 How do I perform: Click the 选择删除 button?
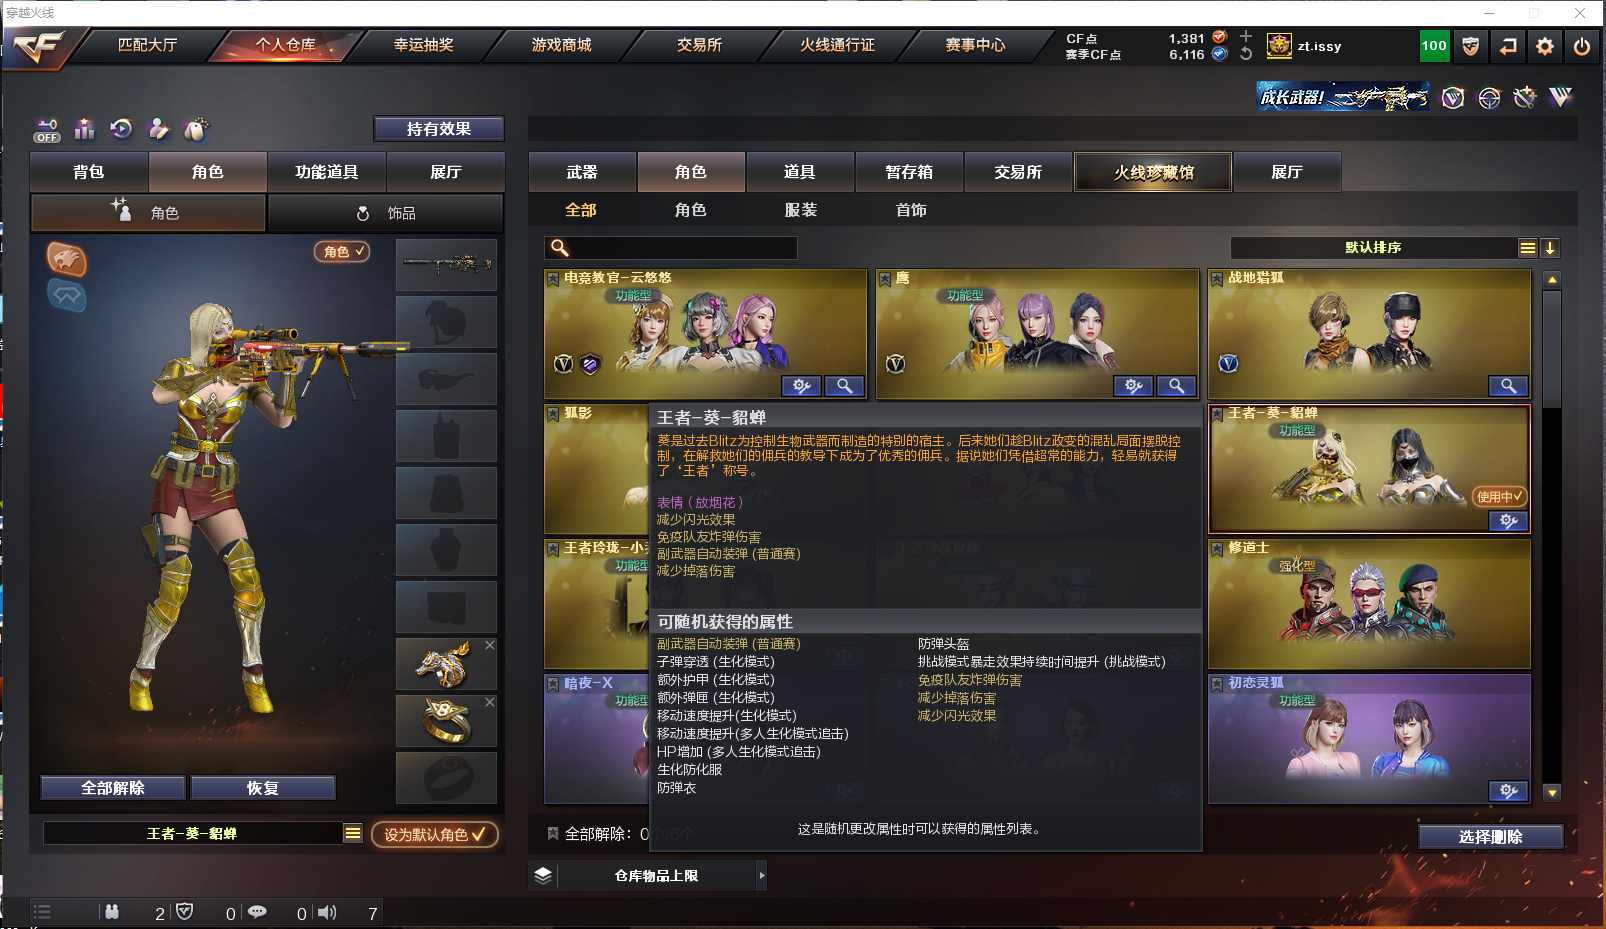tap(1490, 837)
